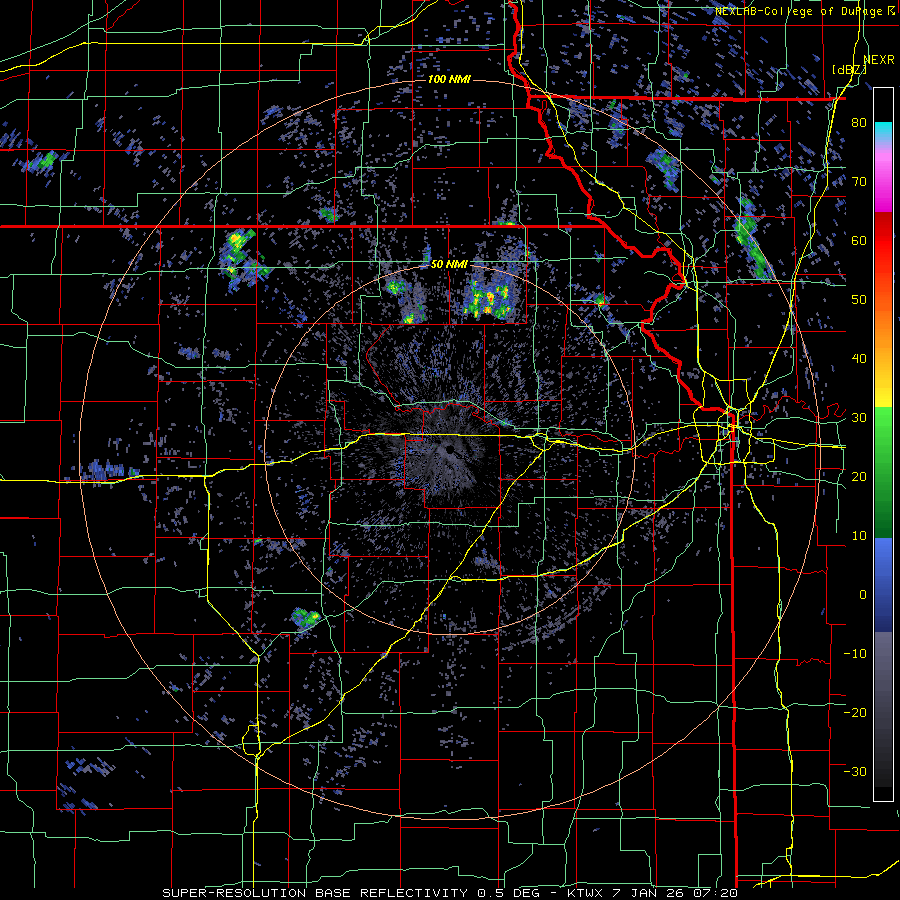Click the 40 tick on the dBZ scale
Screen dimensions: 900x900
(859, 359)
